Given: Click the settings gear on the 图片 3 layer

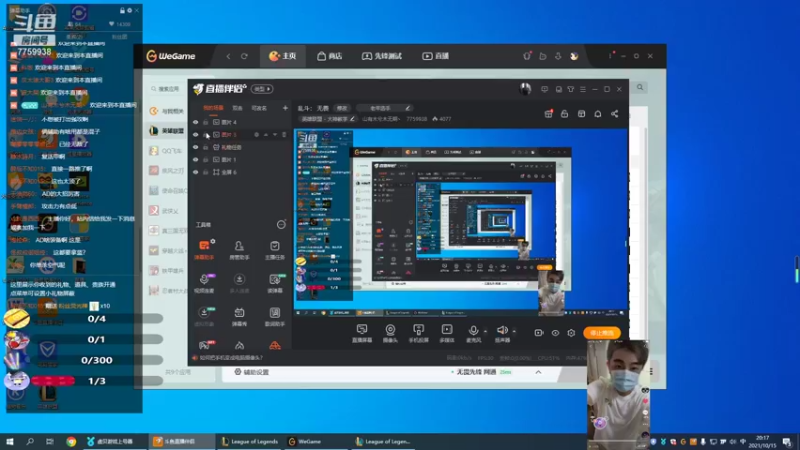Looking at the screenshot, I should [256, 135].
